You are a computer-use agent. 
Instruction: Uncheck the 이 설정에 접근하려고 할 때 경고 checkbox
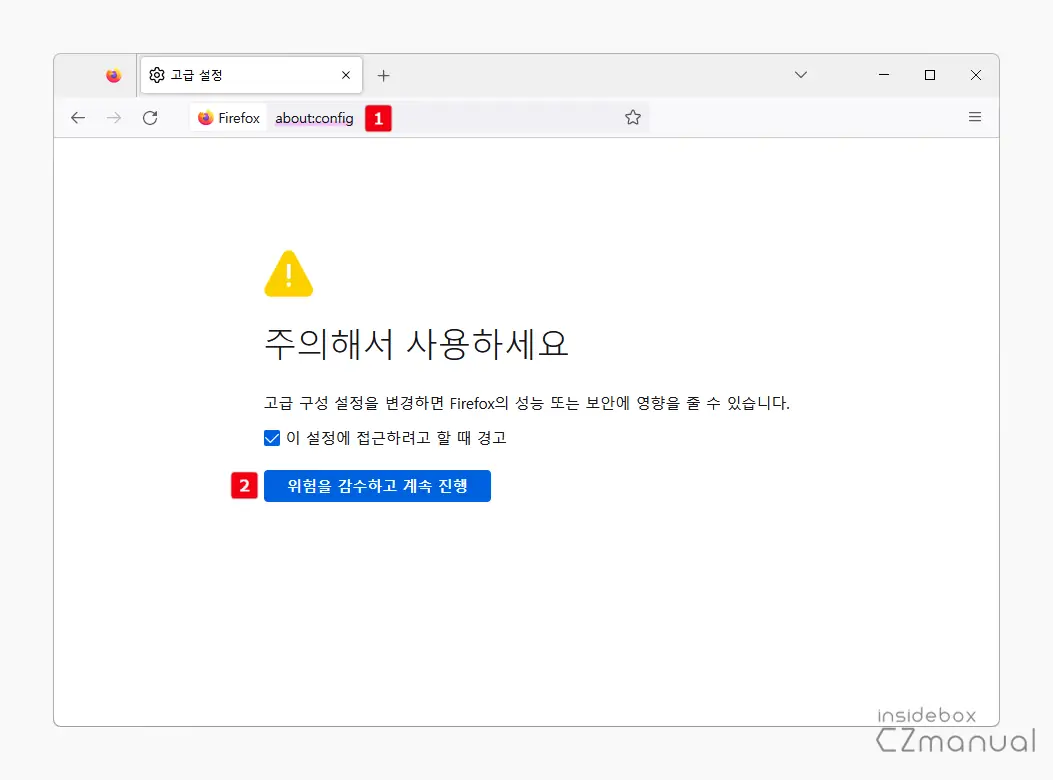(272, 437)
